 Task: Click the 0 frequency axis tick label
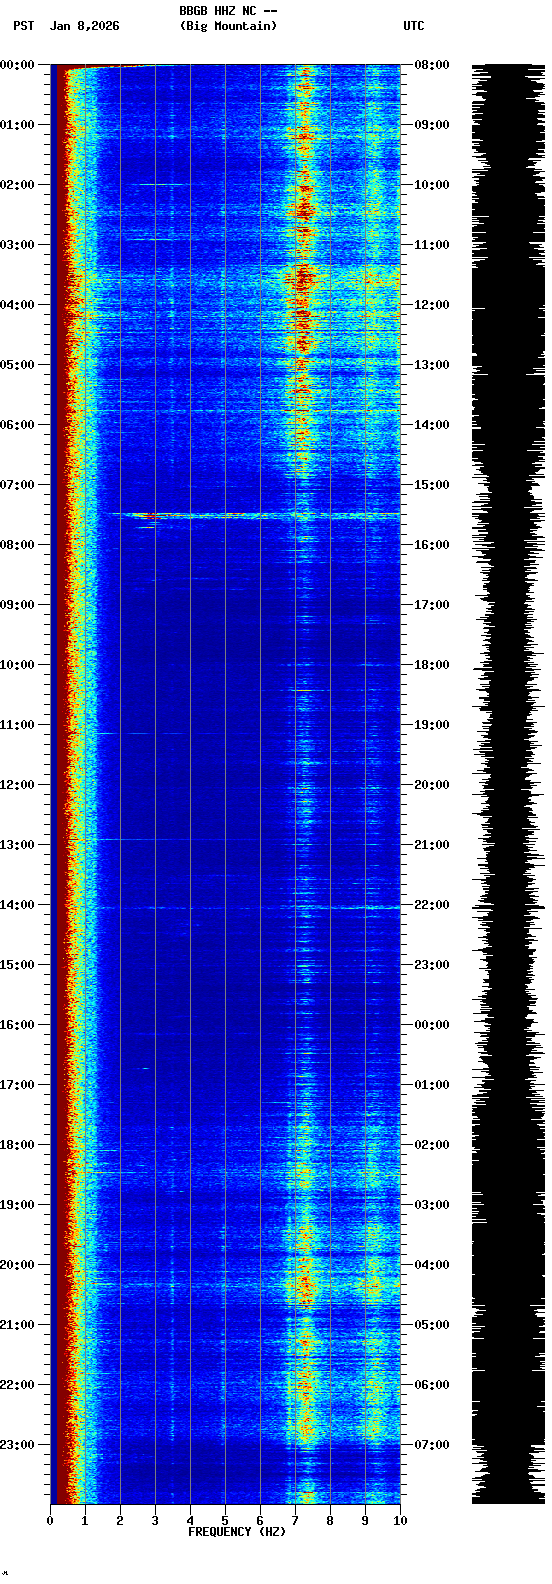point(50,1521)
